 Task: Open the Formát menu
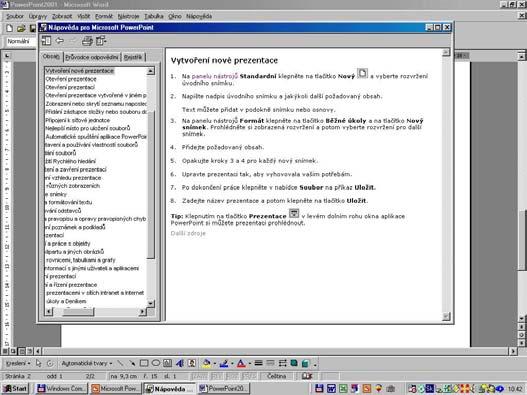[104, 16]
